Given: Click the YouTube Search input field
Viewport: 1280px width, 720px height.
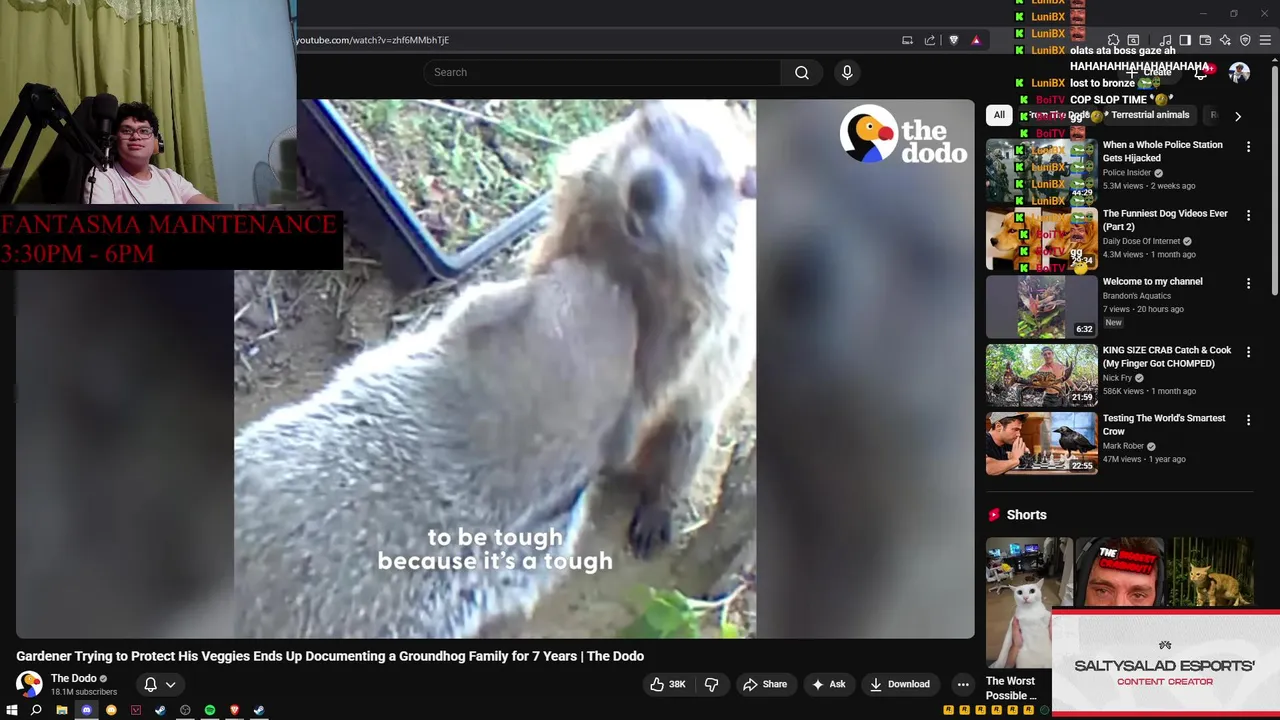Looking at the screenshot, I should pos(602,72).
